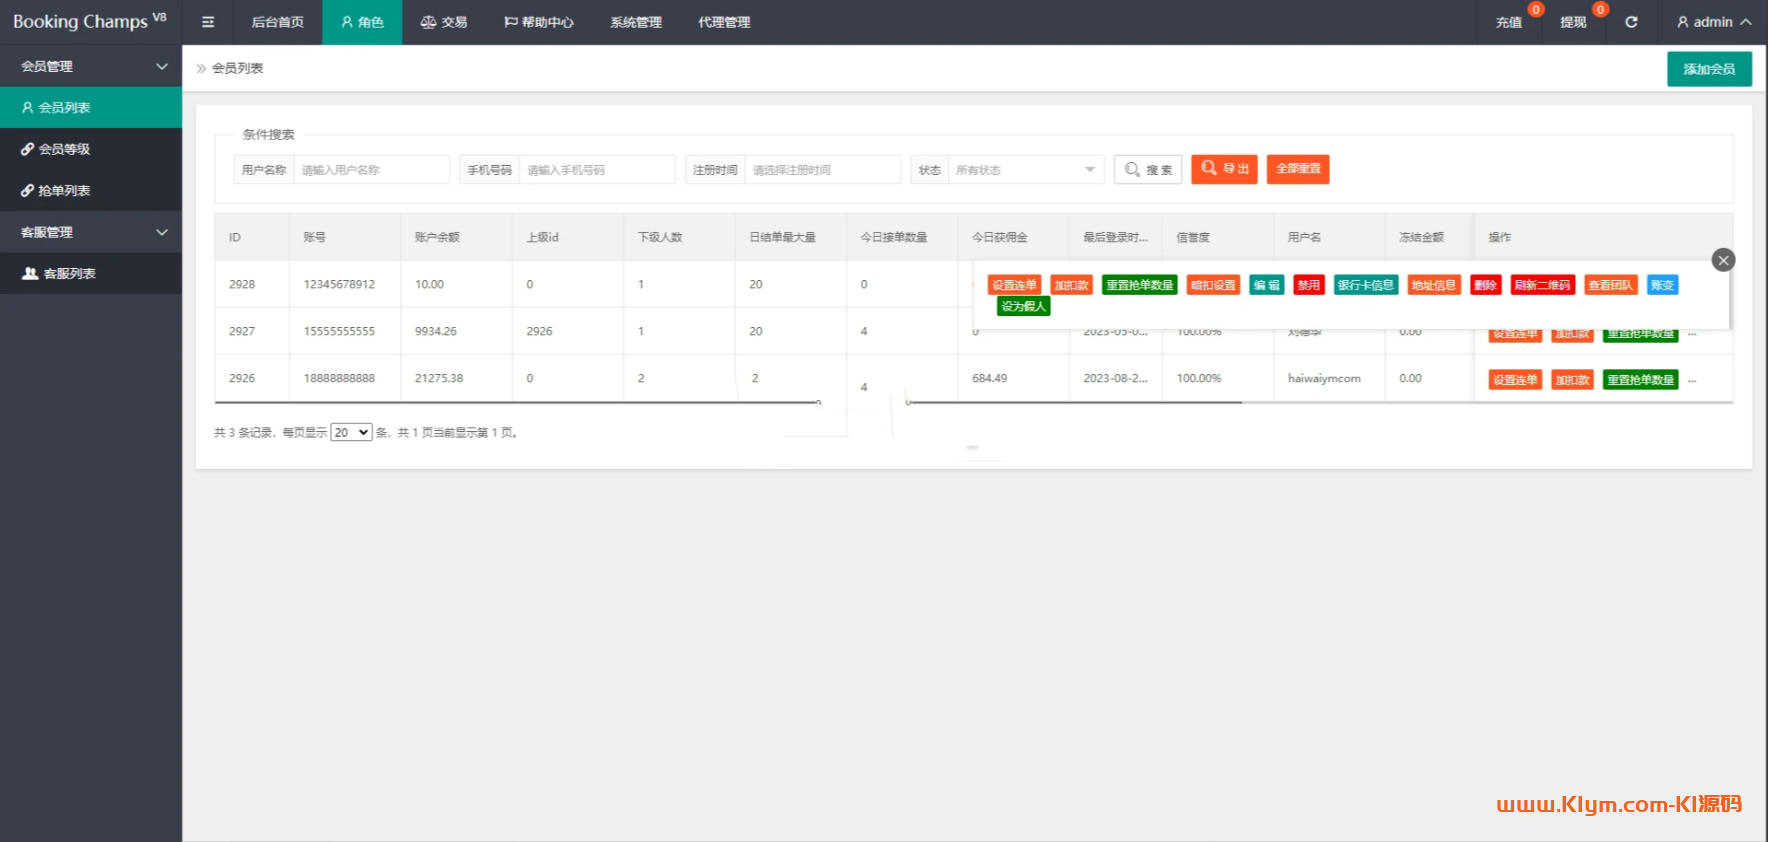Click the 用户名称 input field
1768x842 pixels.
[x=371, y=170]
